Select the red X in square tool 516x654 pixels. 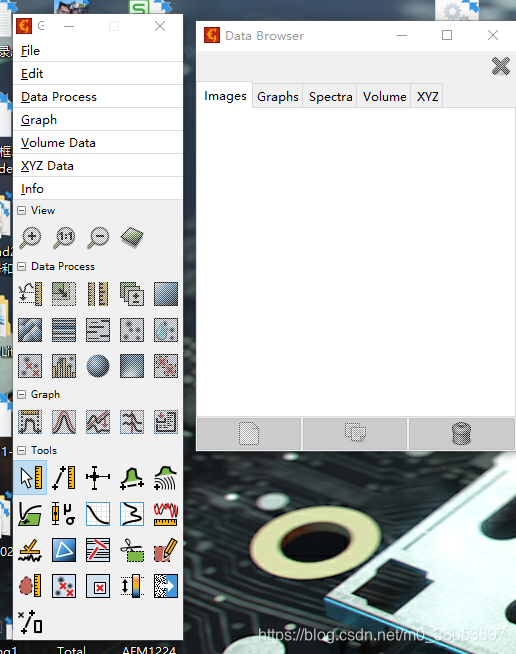(x=98, y=586)
